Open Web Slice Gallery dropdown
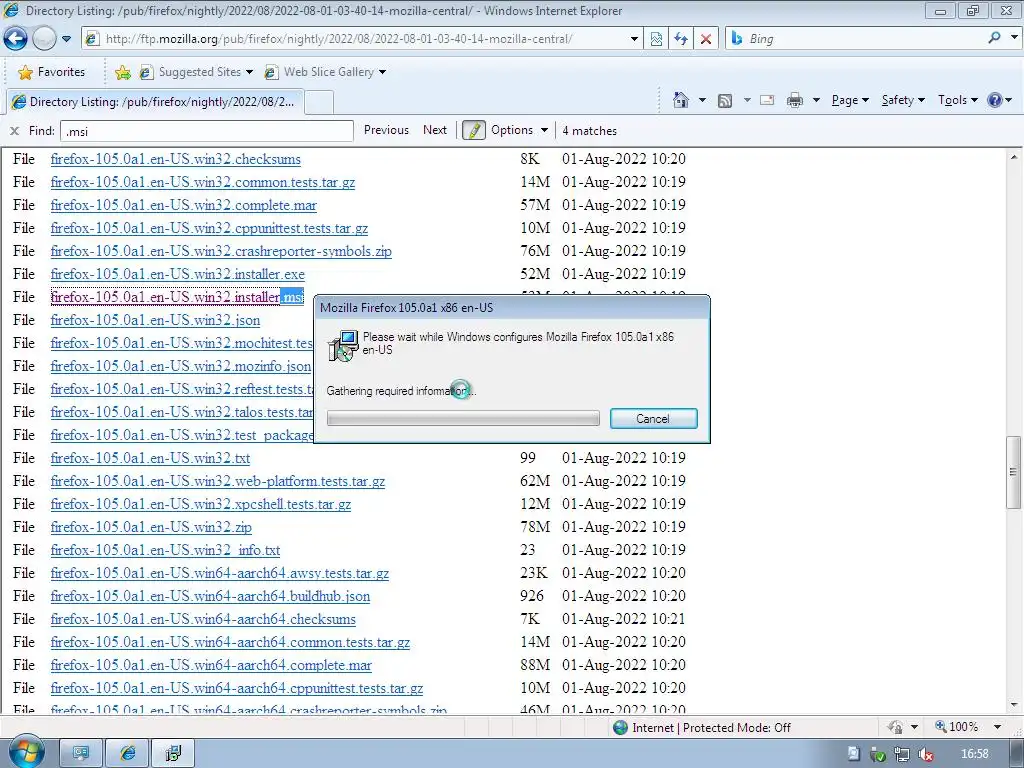Image resolution: width=1024 pixels, height=768 pixels. (x=325, y=72)
